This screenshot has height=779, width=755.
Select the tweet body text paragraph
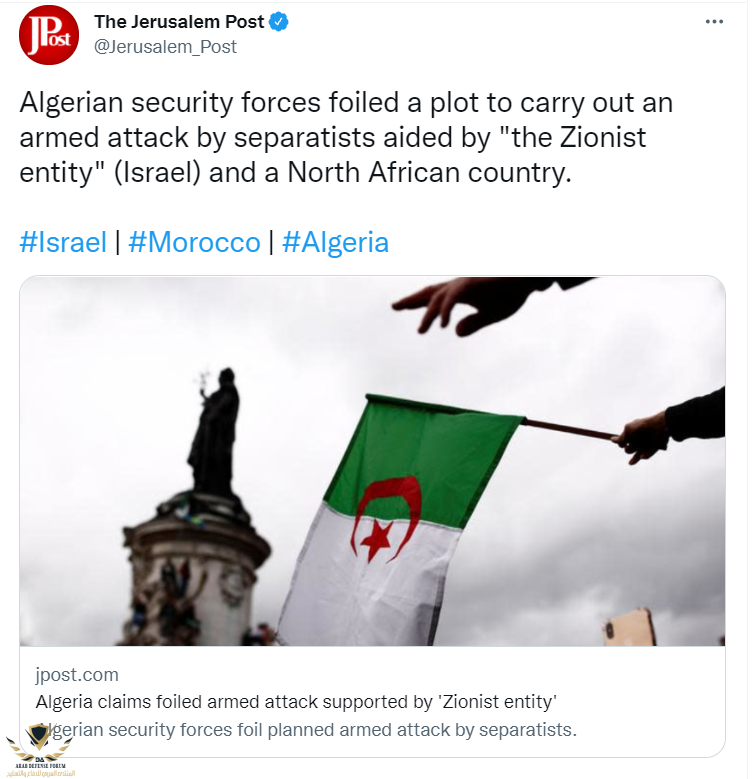pyautogui.click(x=345, y=136)
